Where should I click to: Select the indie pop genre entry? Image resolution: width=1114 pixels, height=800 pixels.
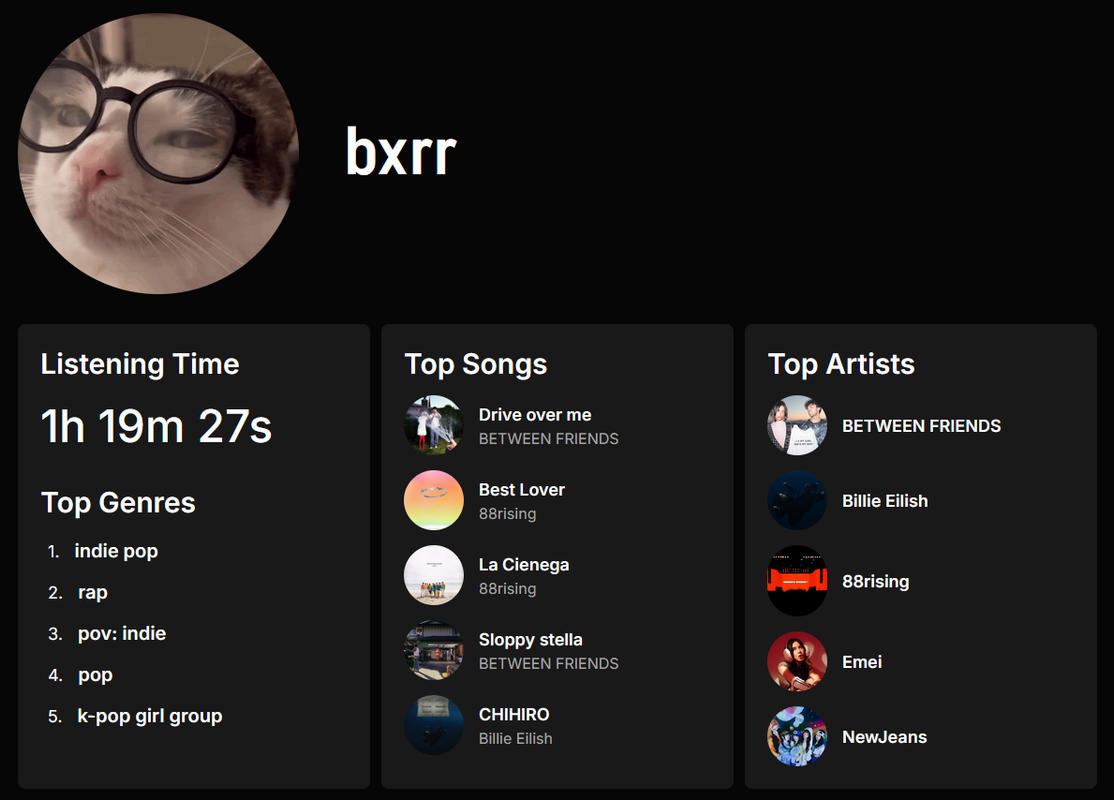click(x=117, y=551)
